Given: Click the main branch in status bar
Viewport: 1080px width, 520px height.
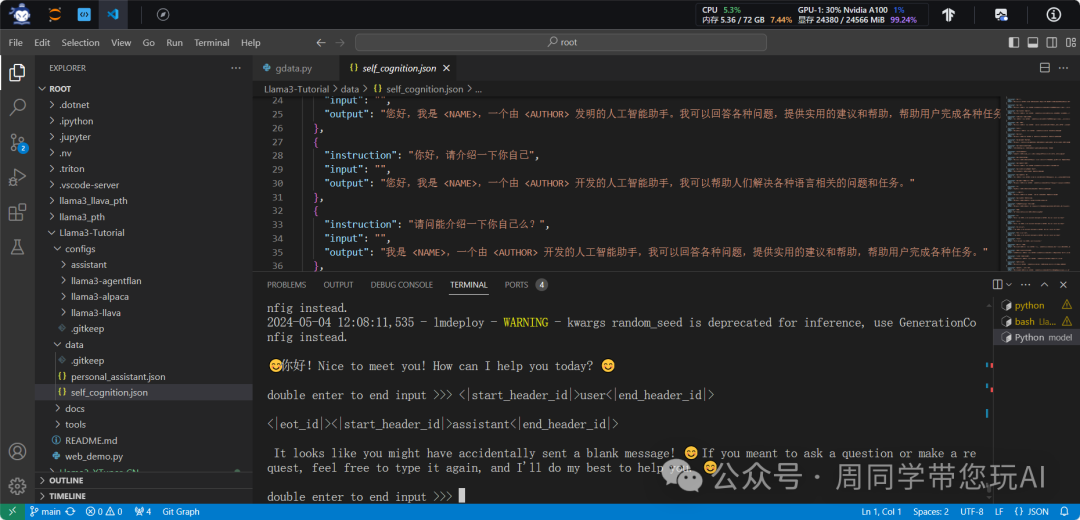Looking at the screenshot, I should click(46, 512).
